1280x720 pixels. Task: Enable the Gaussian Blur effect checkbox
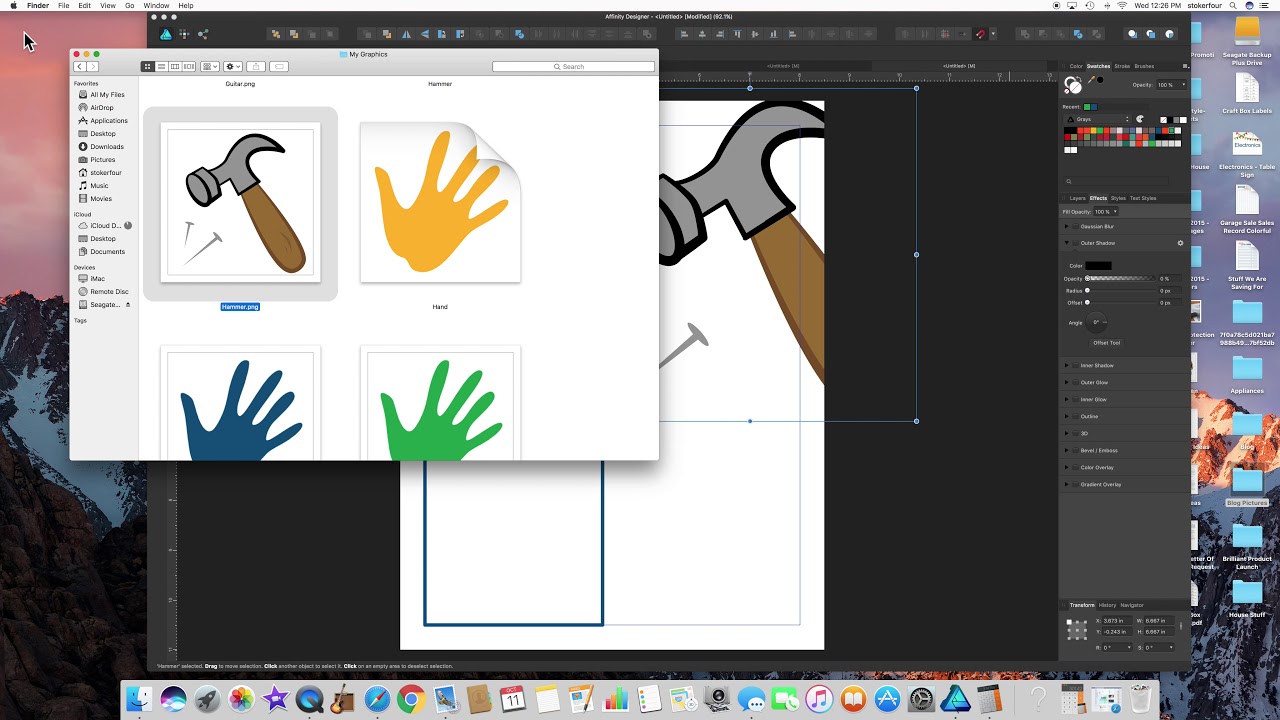(1075, 227)
